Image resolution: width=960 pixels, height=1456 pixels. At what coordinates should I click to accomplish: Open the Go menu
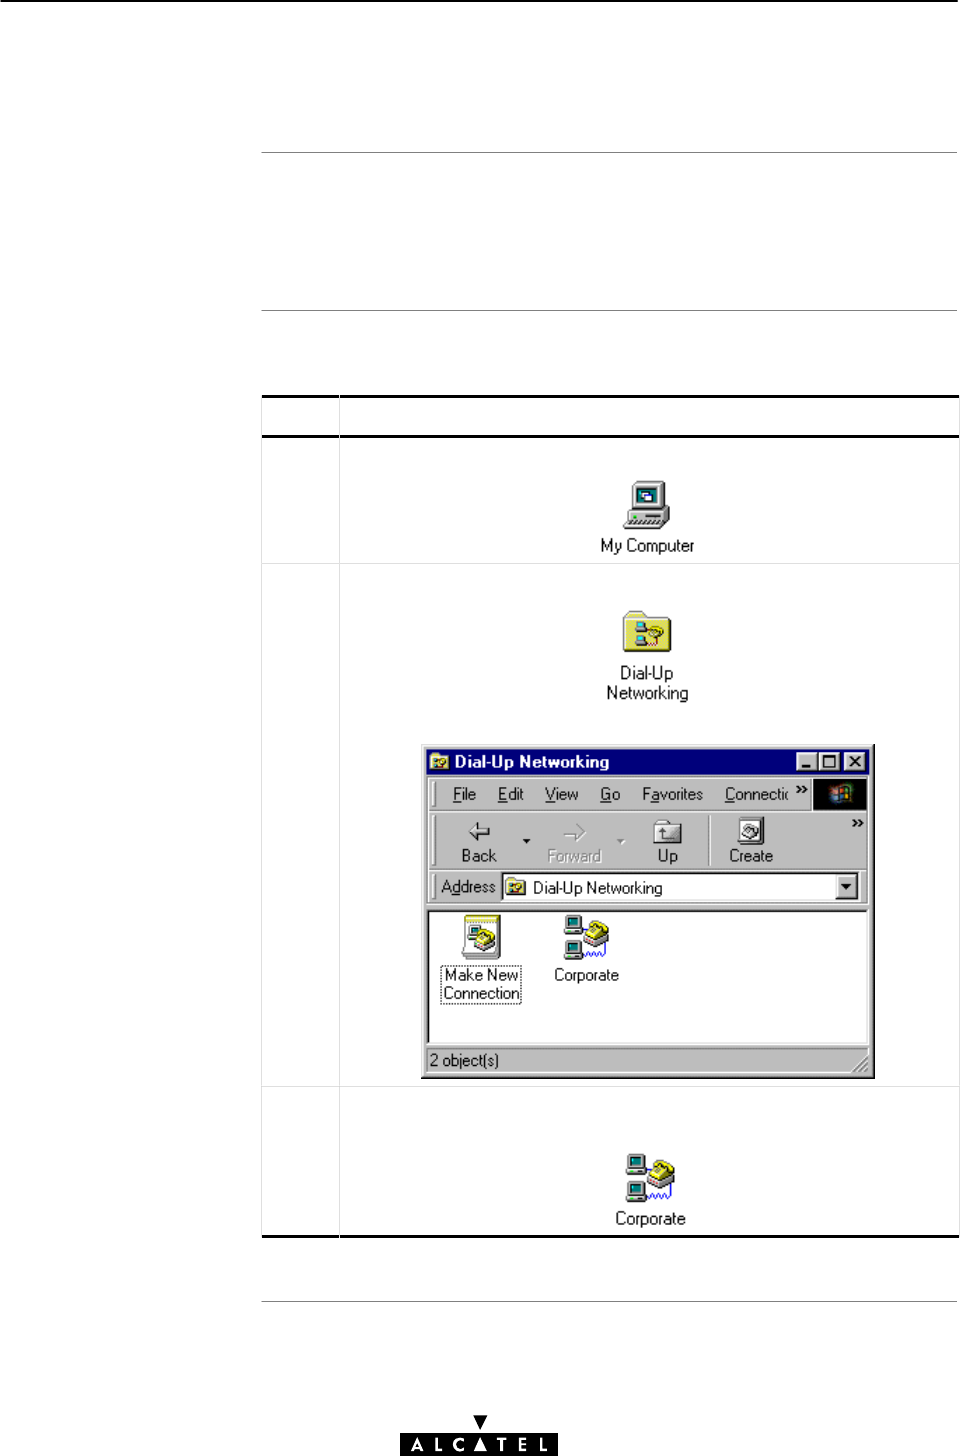[x=610, y=794]
